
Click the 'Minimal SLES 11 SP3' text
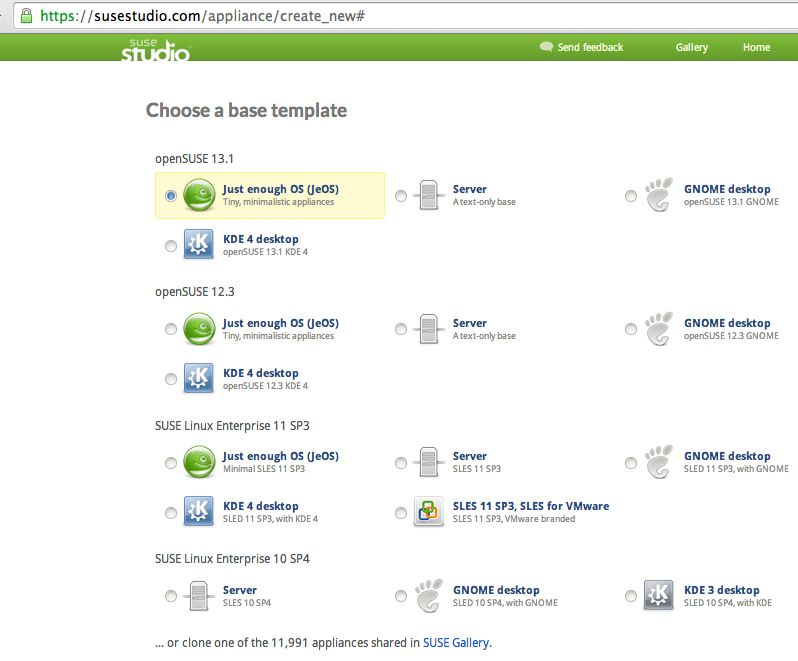264,469
